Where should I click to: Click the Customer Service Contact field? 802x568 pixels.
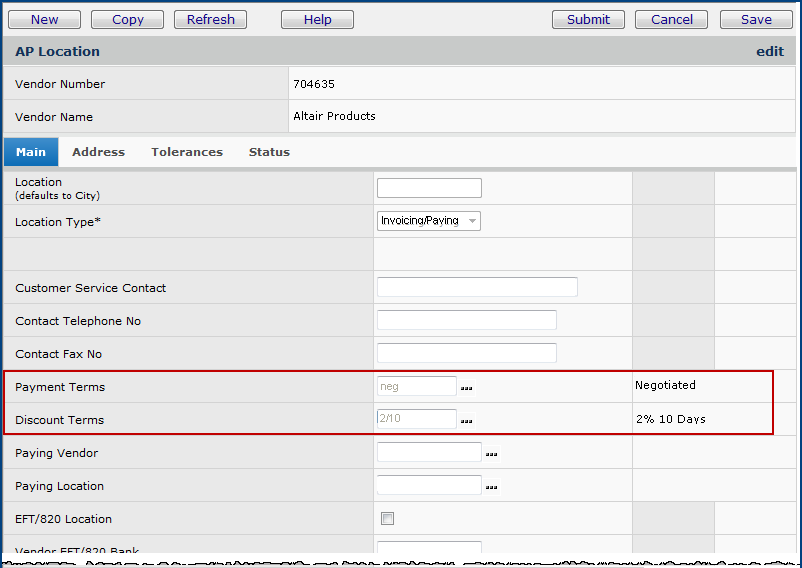(x=477, y=287)
